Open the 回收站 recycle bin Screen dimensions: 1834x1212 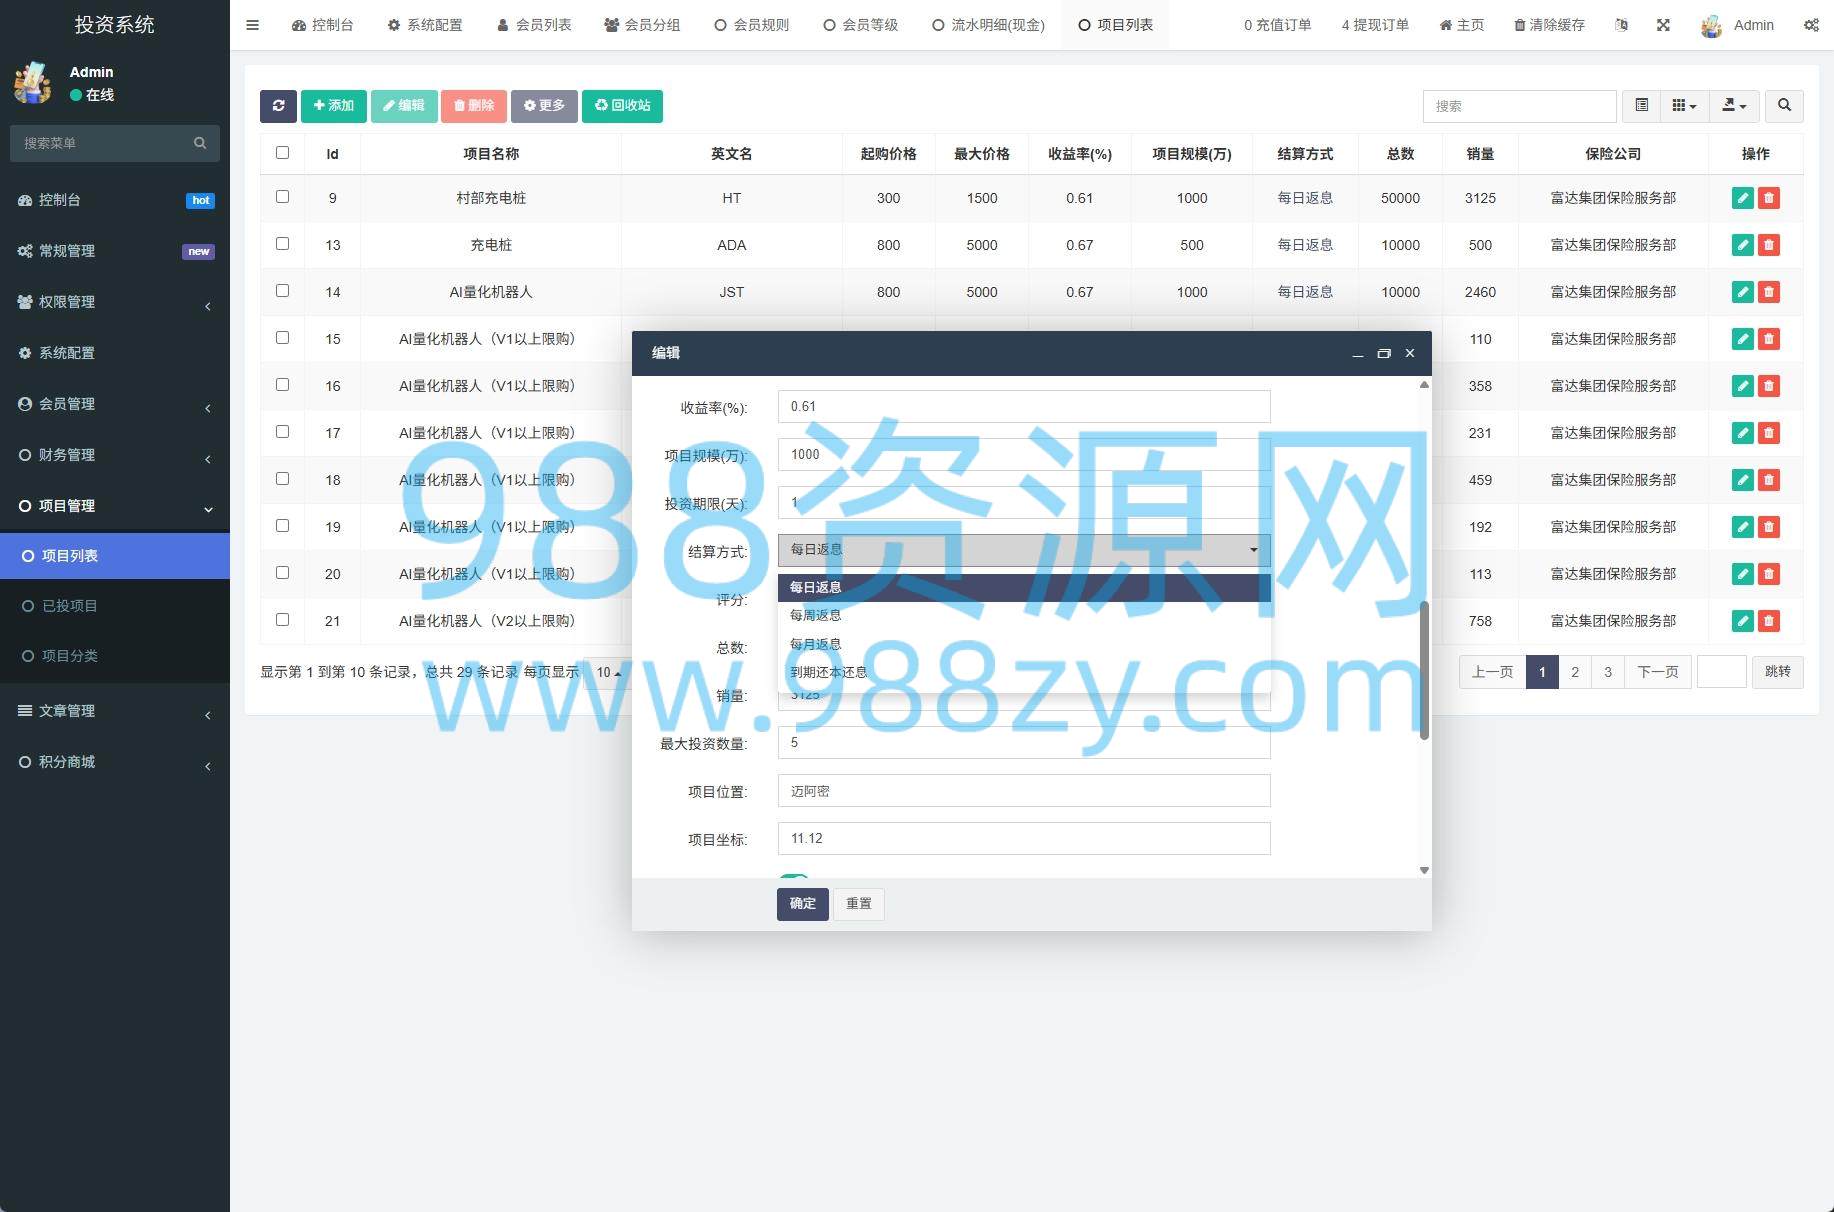(x=622, y=106)
